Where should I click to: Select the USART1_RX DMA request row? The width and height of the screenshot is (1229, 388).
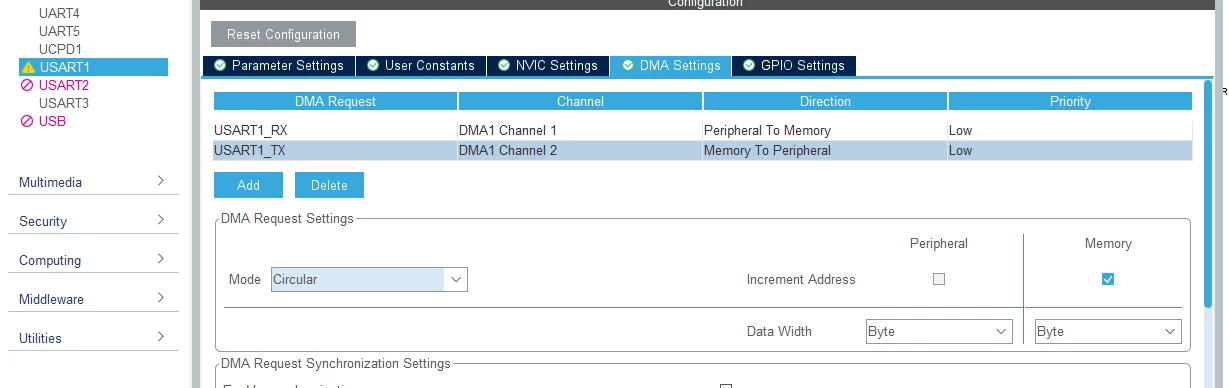[703, 130]
